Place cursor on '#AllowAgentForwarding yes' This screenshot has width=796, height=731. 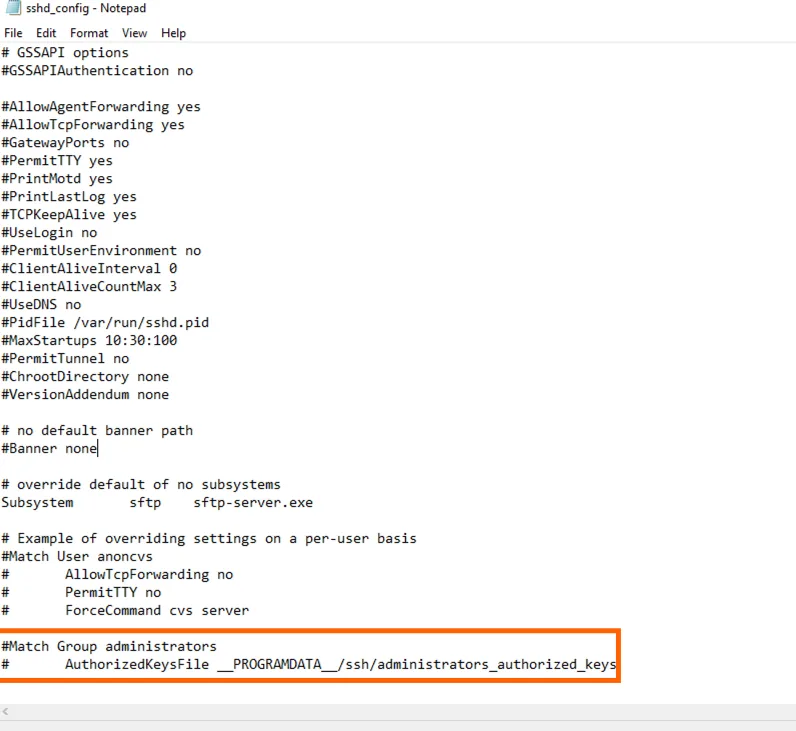(101, 107)
